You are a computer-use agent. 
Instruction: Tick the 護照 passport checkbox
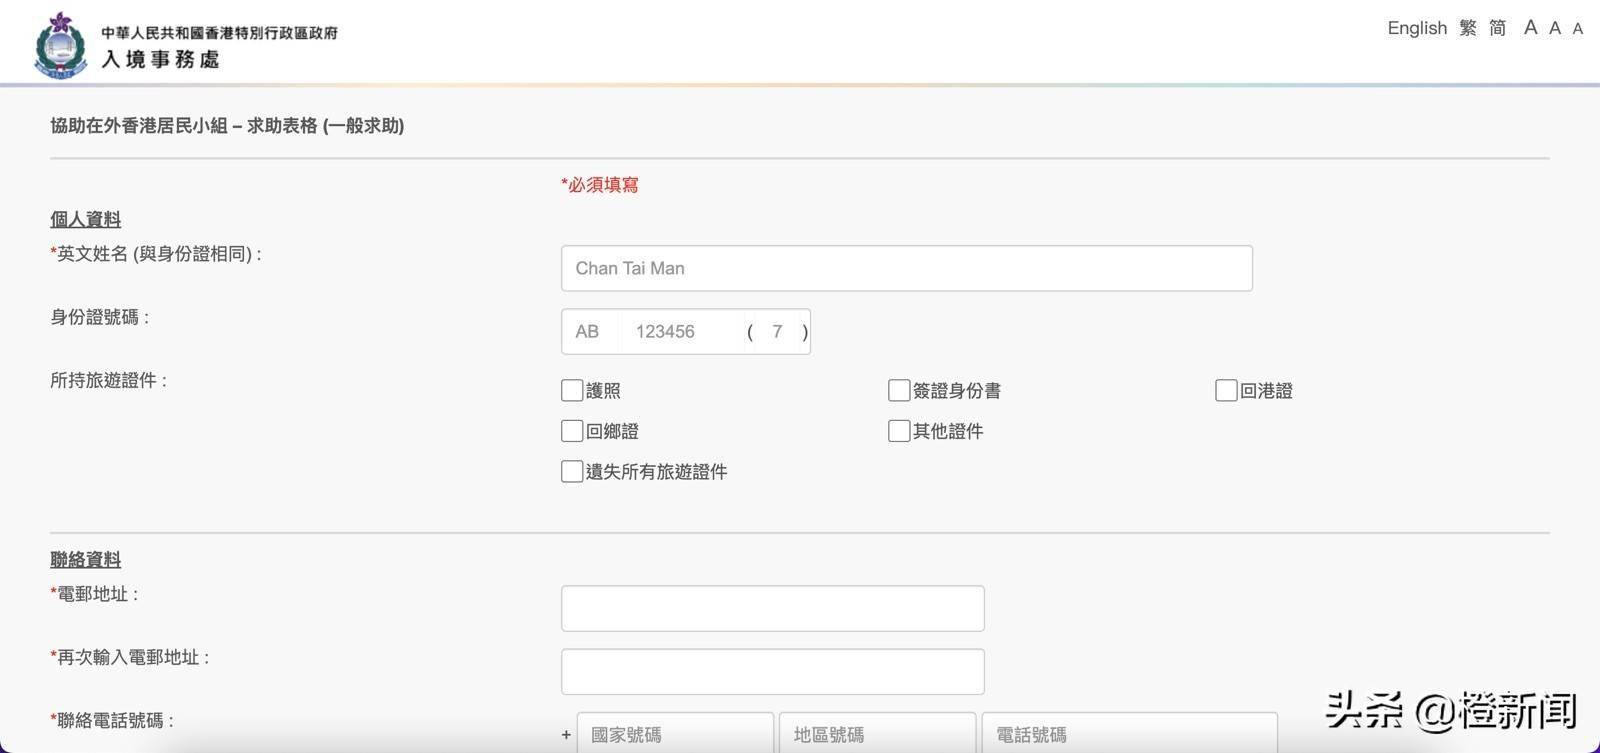click(x=572, y=390)
